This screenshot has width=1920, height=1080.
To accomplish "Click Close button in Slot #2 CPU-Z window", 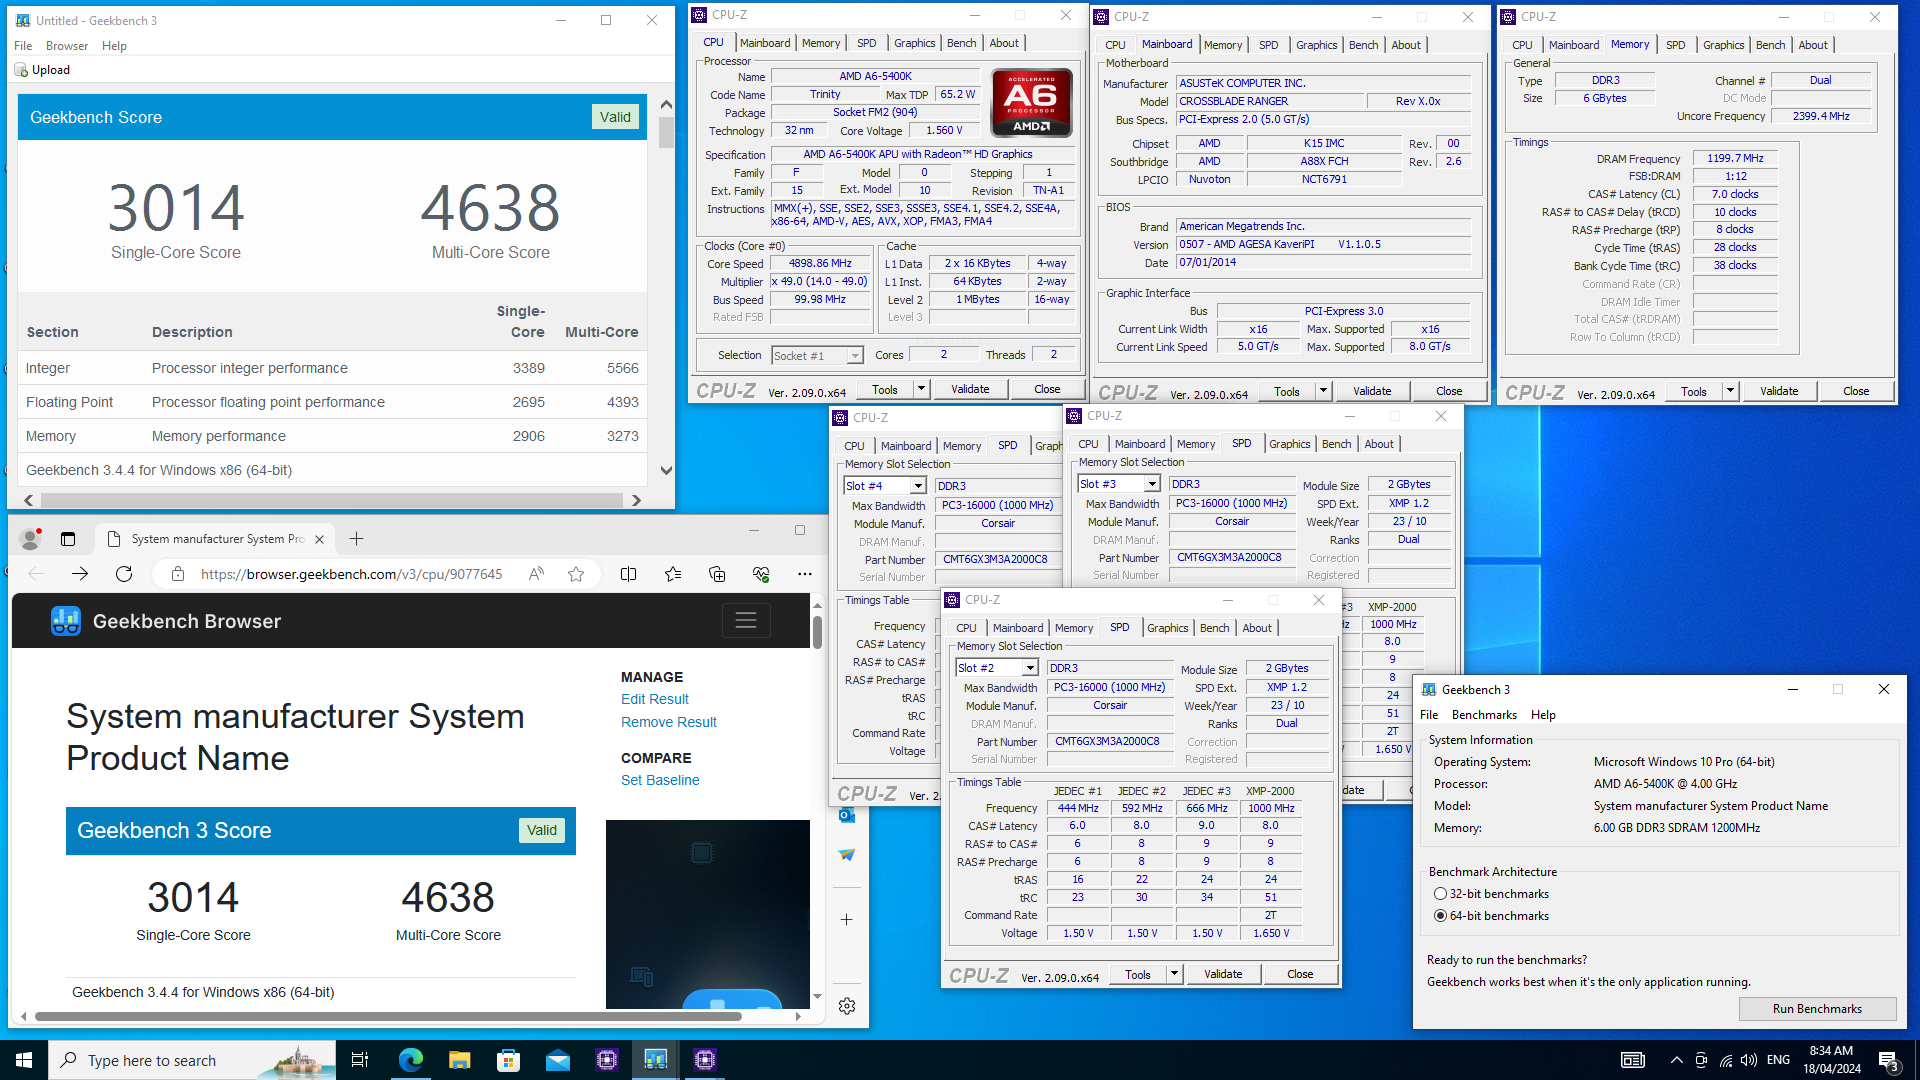I will (1300, 974).
